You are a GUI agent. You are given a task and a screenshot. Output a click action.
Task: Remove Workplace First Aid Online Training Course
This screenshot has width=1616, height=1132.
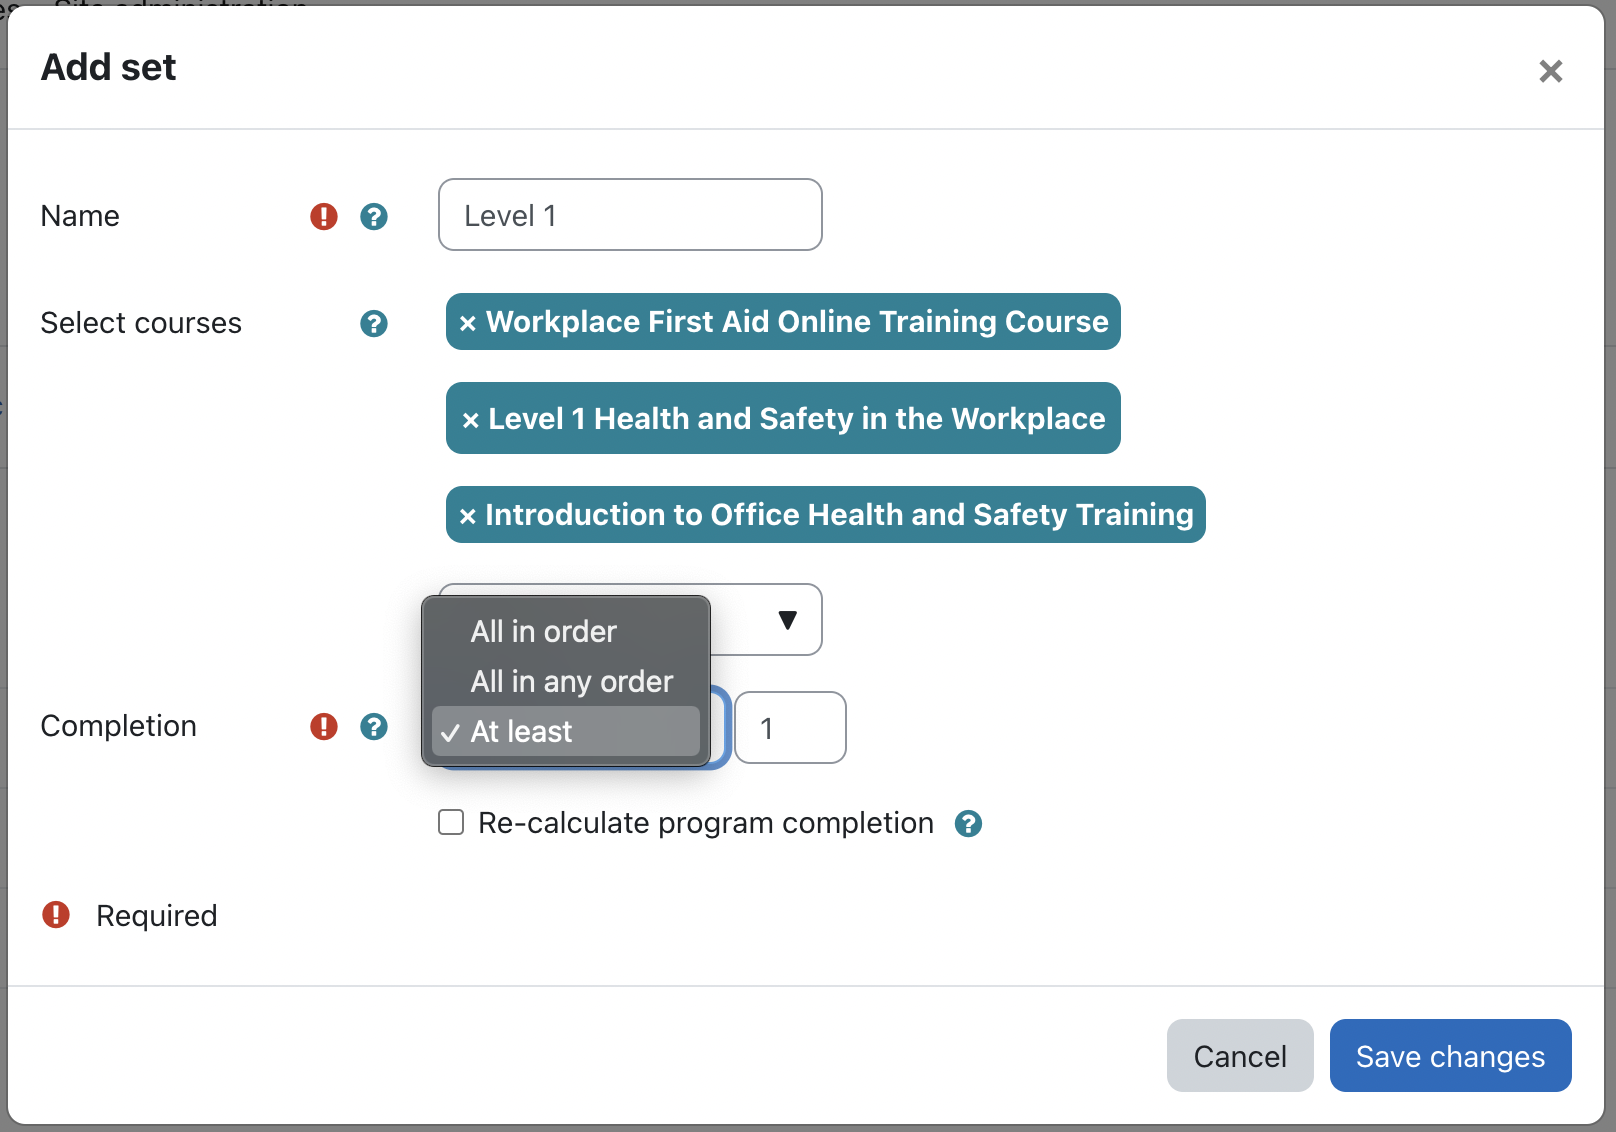pos(467,323)
